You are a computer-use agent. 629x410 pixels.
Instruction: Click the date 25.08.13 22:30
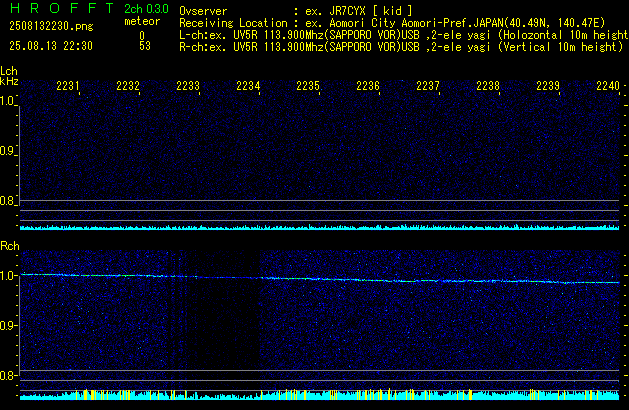pos(51,46)
